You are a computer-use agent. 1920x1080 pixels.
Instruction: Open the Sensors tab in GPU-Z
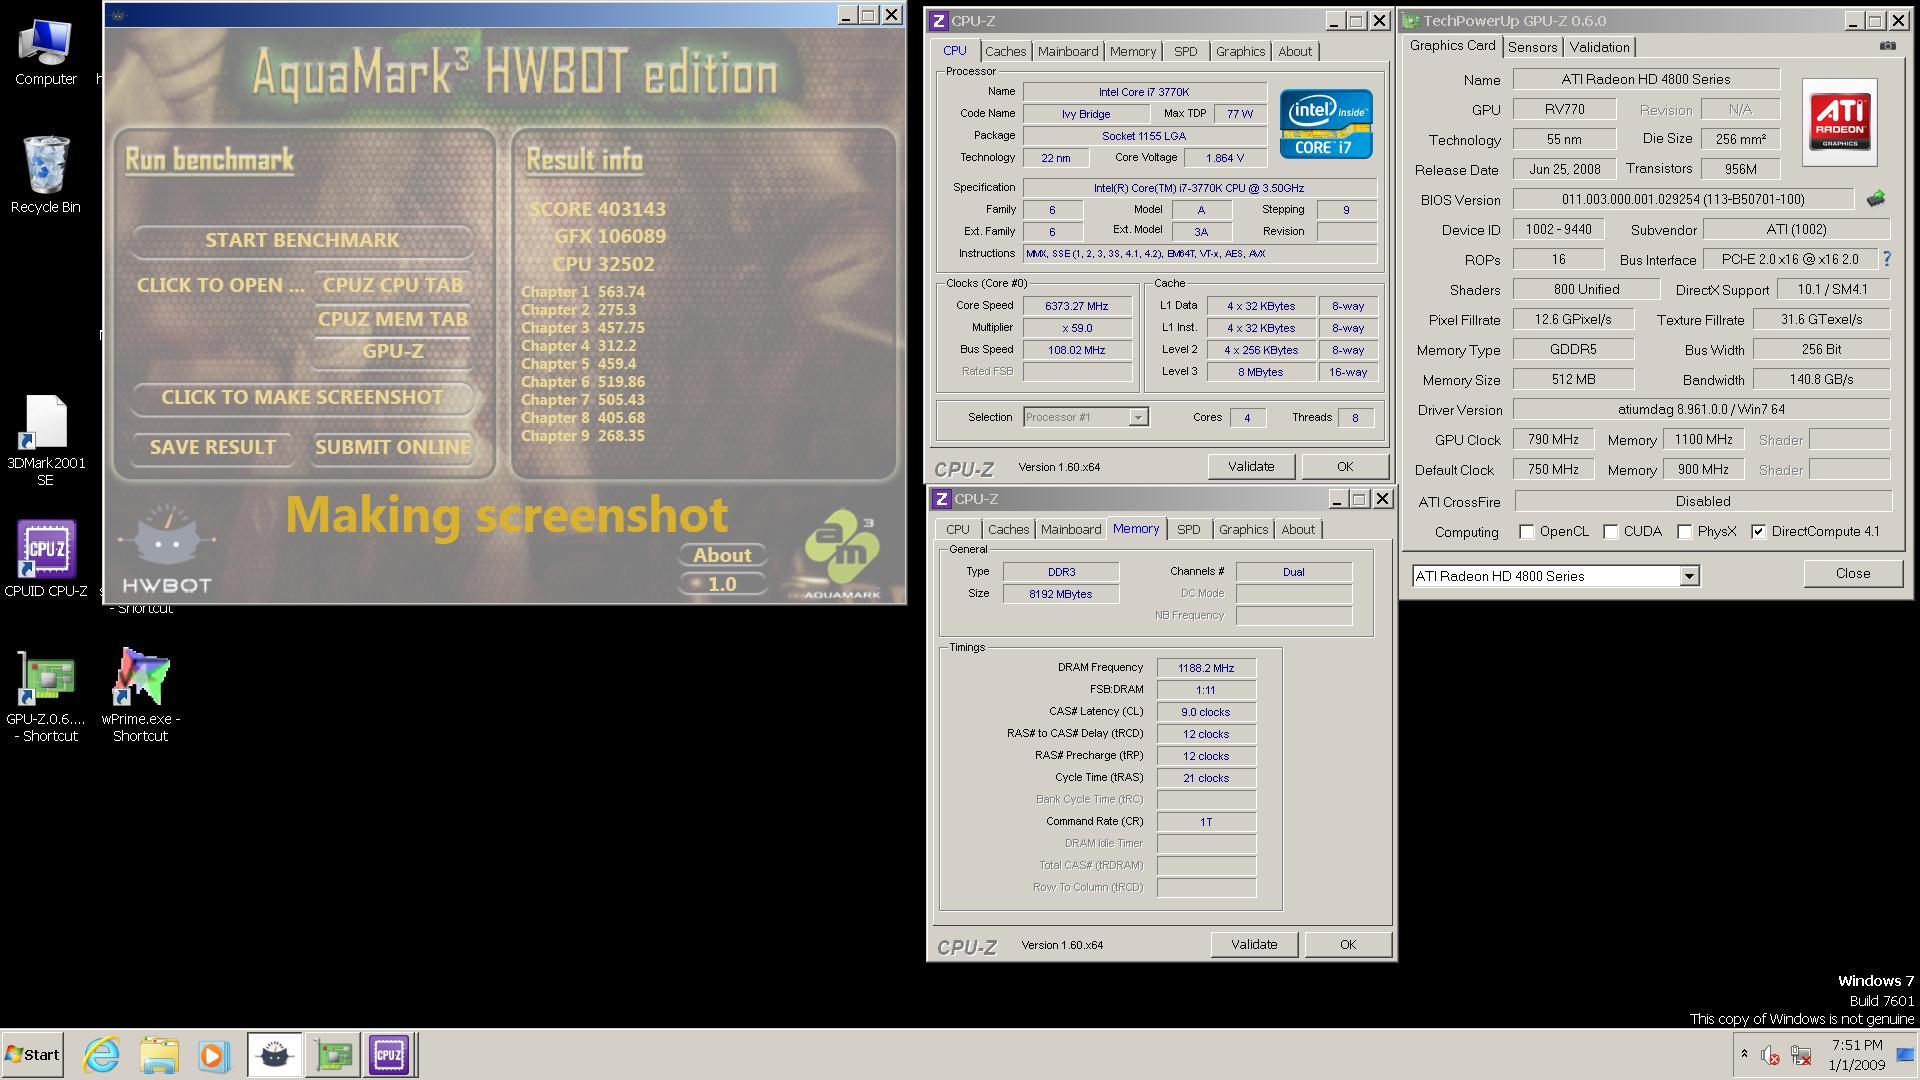pyautogui.click(x=1532, y=47)
